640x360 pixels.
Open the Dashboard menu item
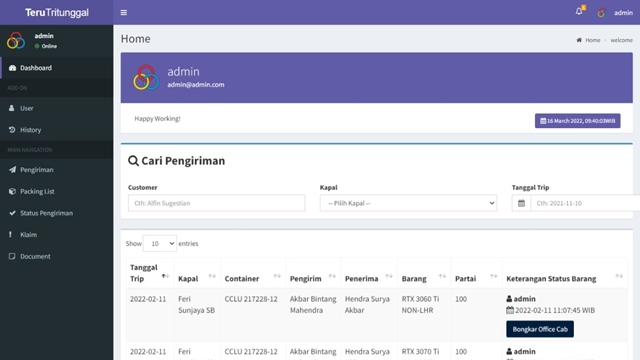click(x=57, y=68)
